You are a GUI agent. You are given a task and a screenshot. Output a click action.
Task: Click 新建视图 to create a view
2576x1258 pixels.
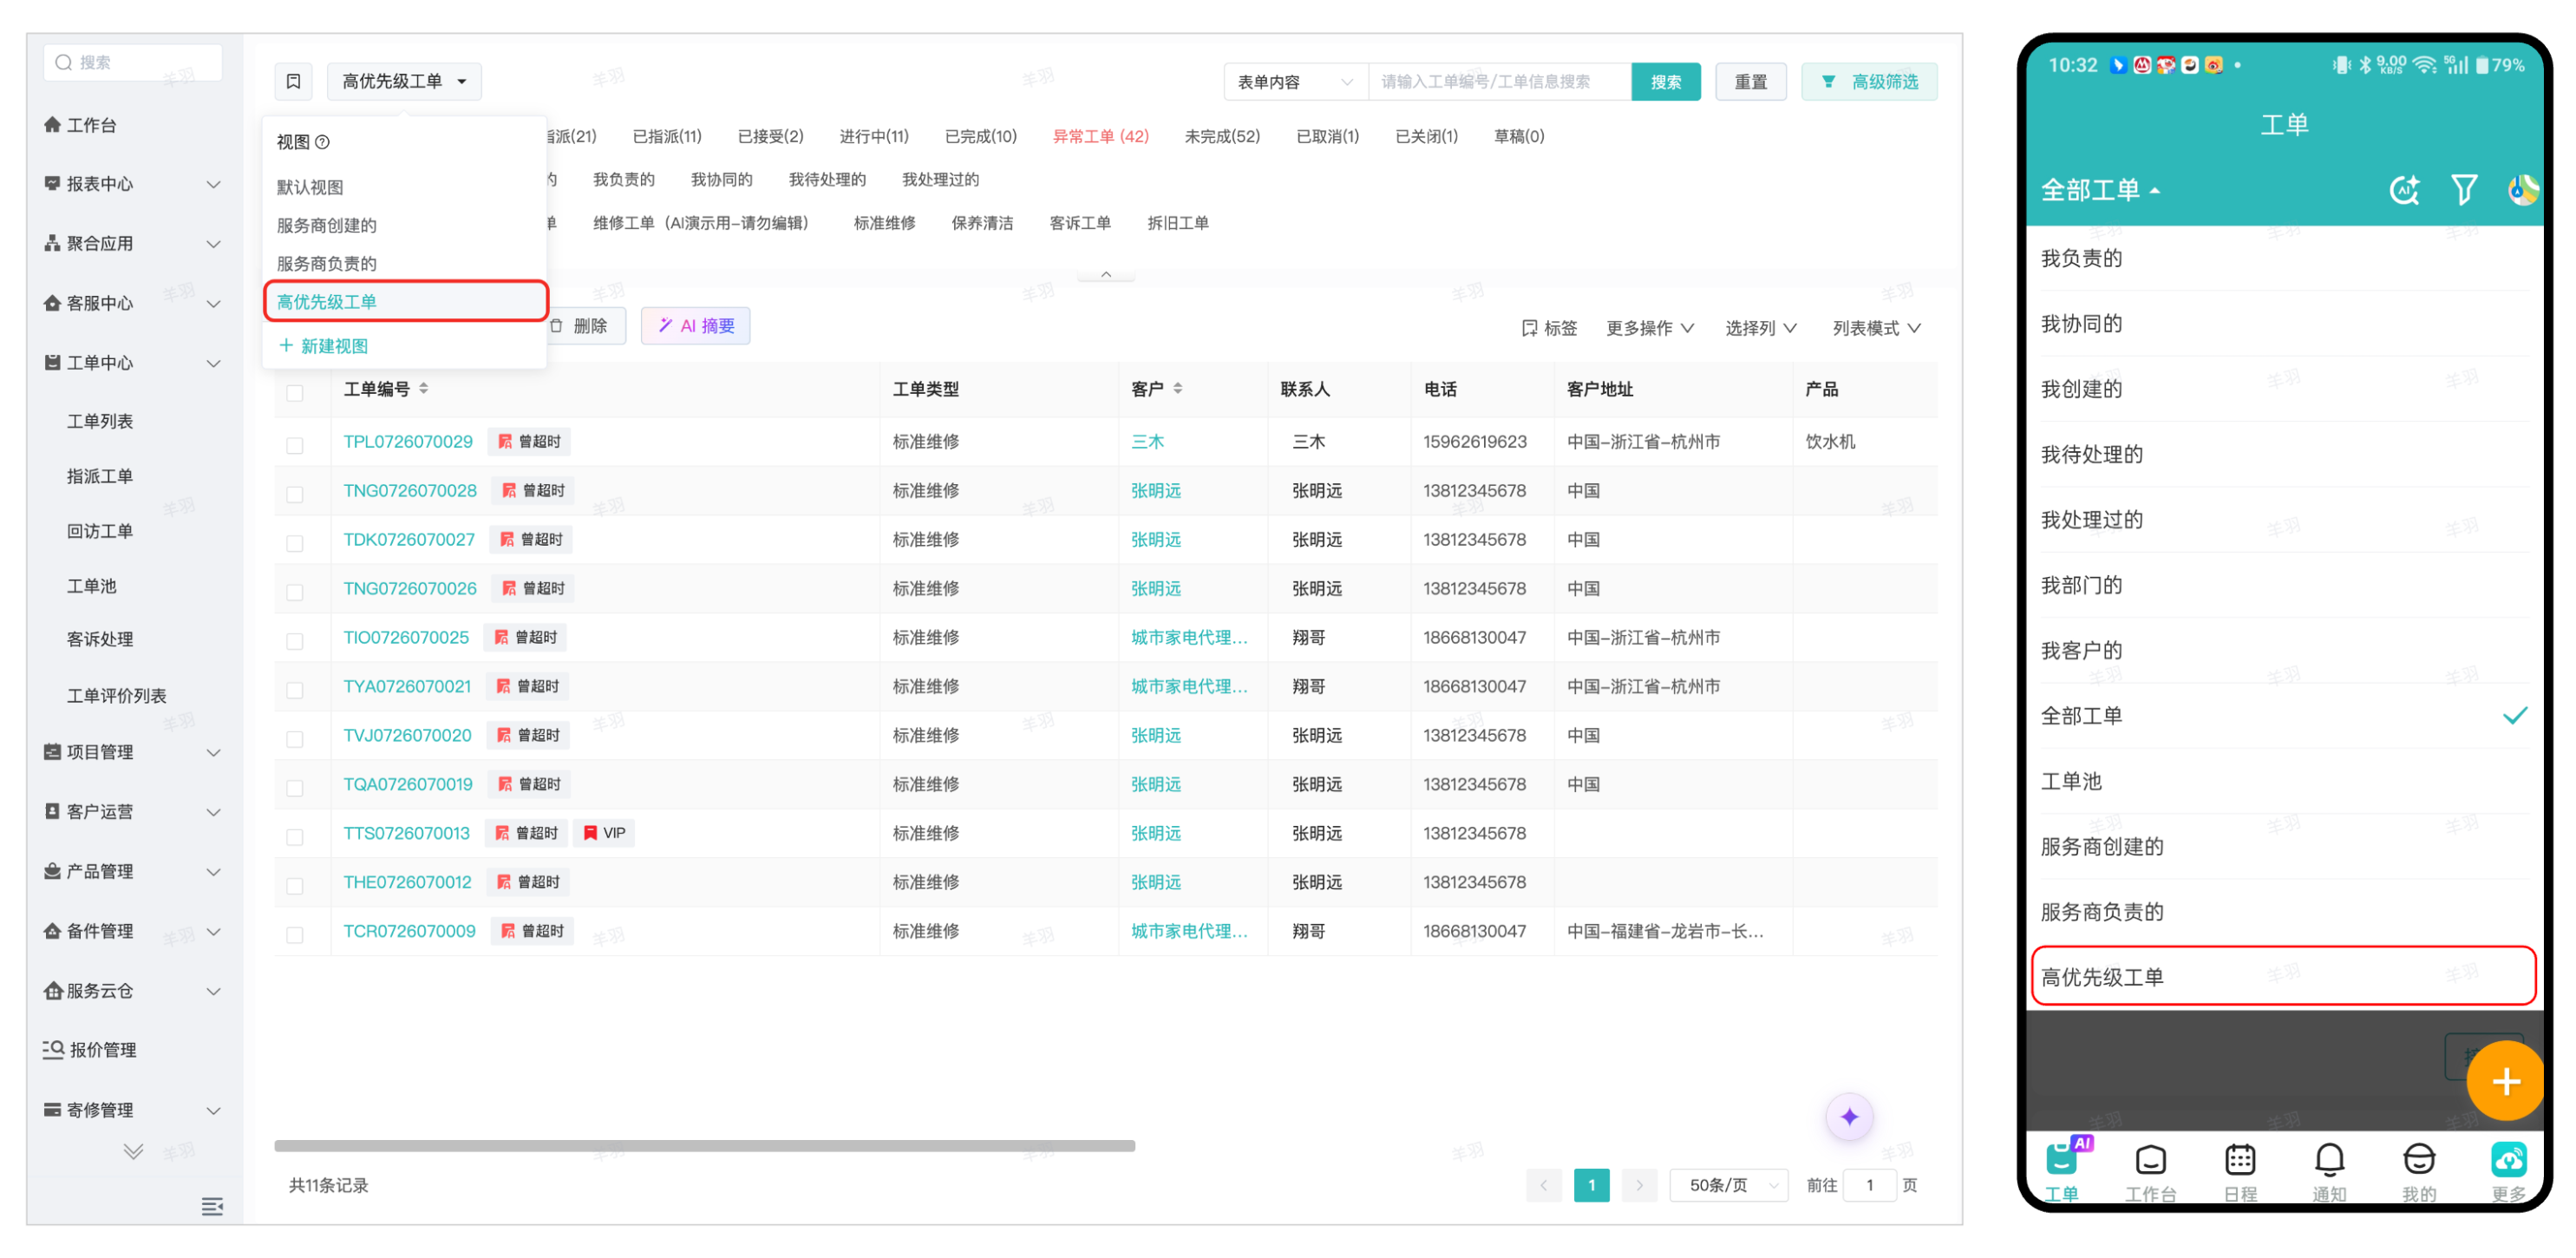coord(323,346)
